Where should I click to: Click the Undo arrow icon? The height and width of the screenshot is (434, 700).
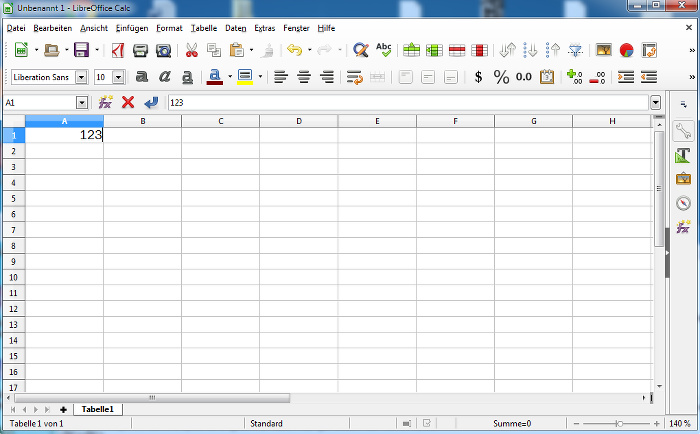(294, 50)
